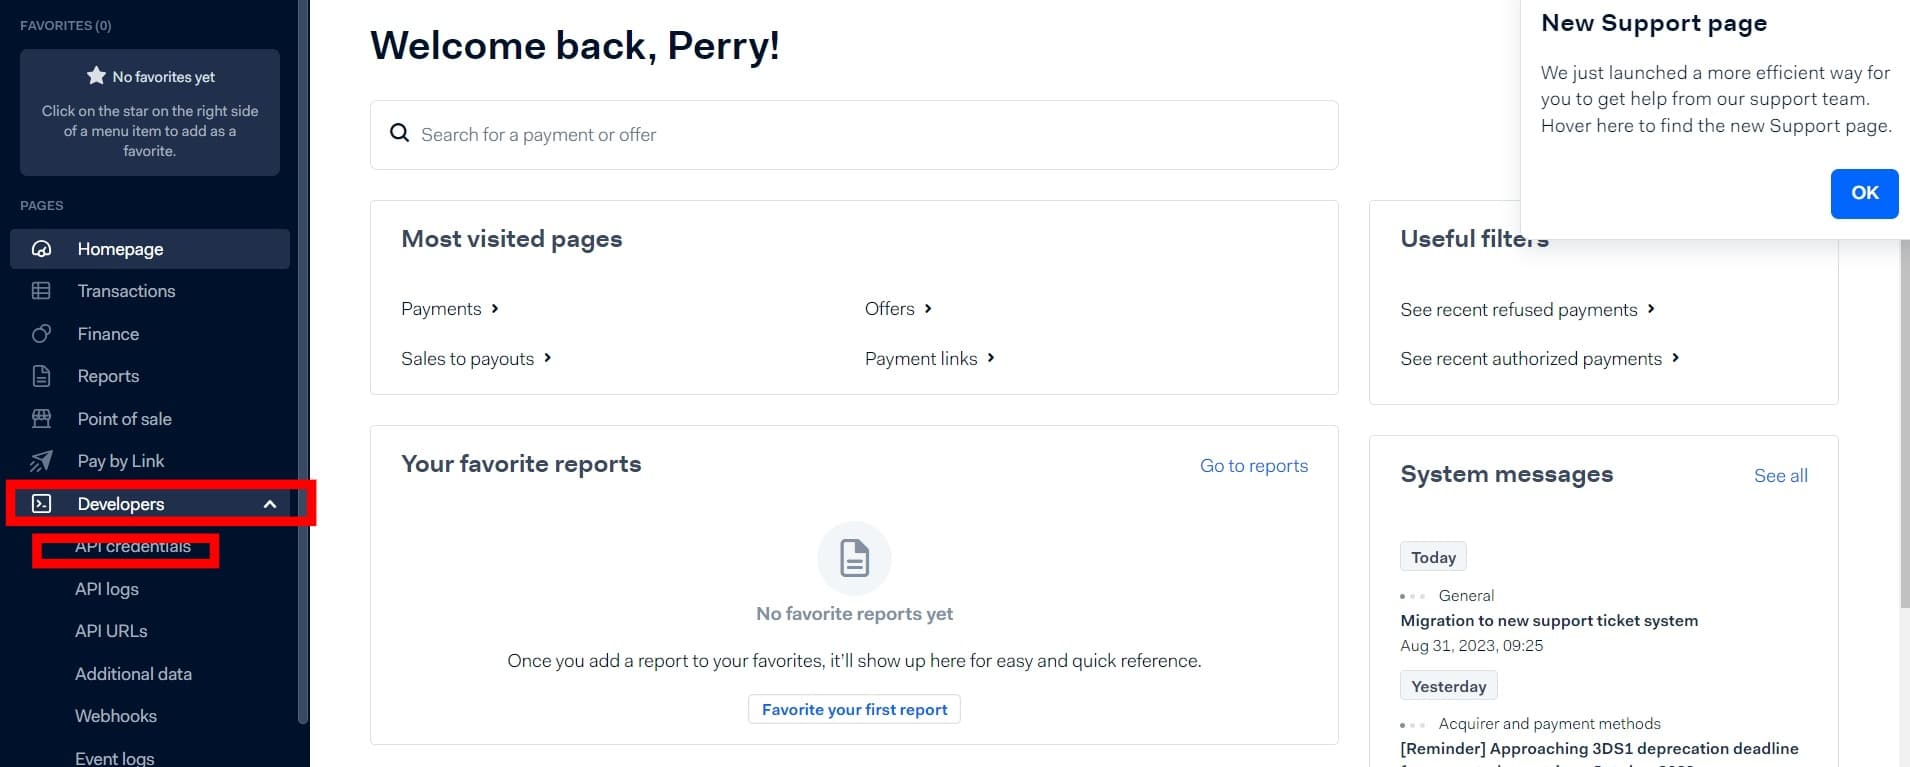Select the Developers terminal icon
This screenshot has width=1910, height=767.
(41, 503)
